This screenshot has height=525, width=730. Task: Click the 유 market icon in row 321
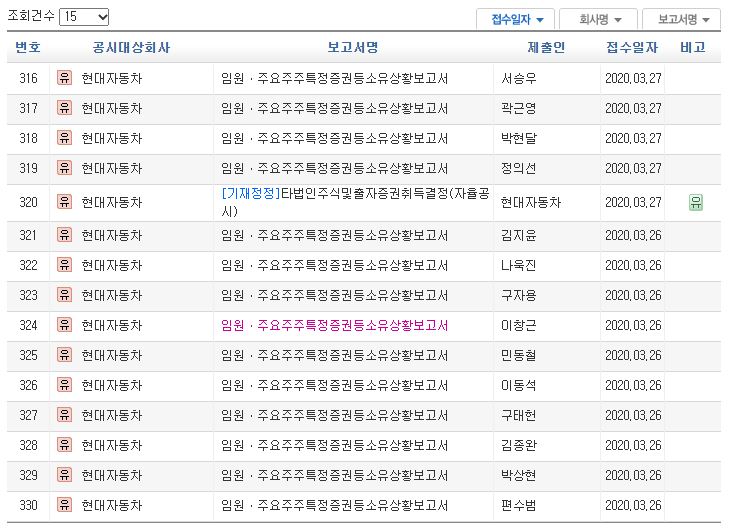tap(64, 235)
